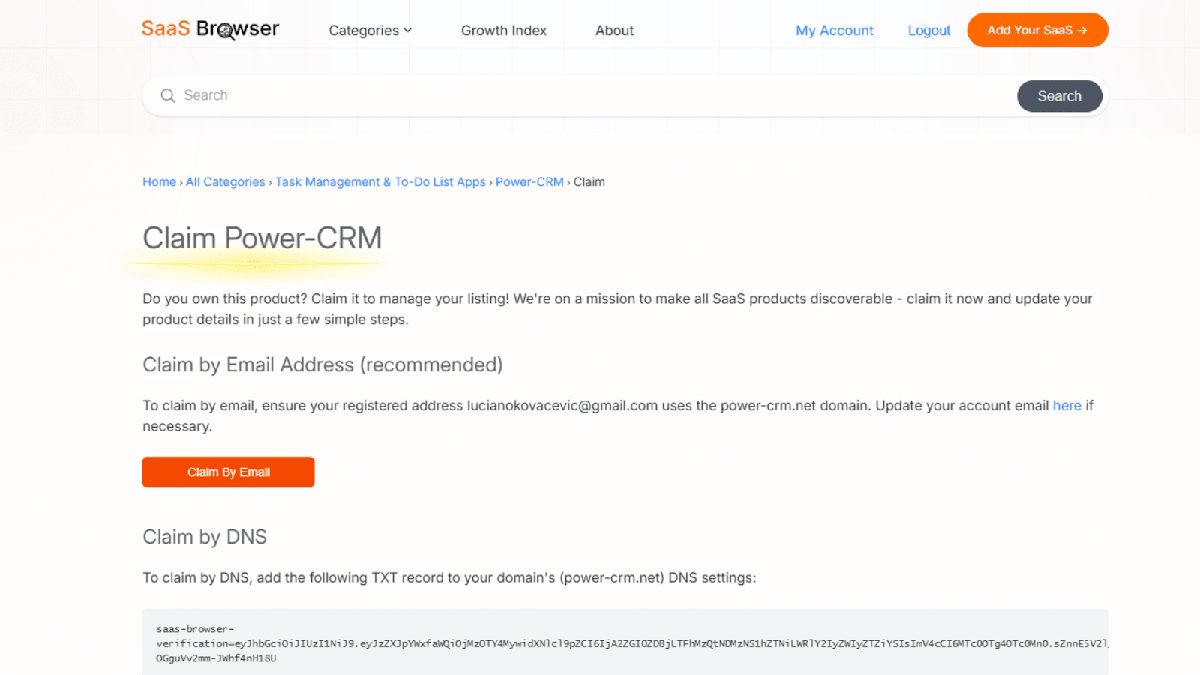Click the Claim Power-CRM page heading
Screen dimensions: 1200x675
262,238
